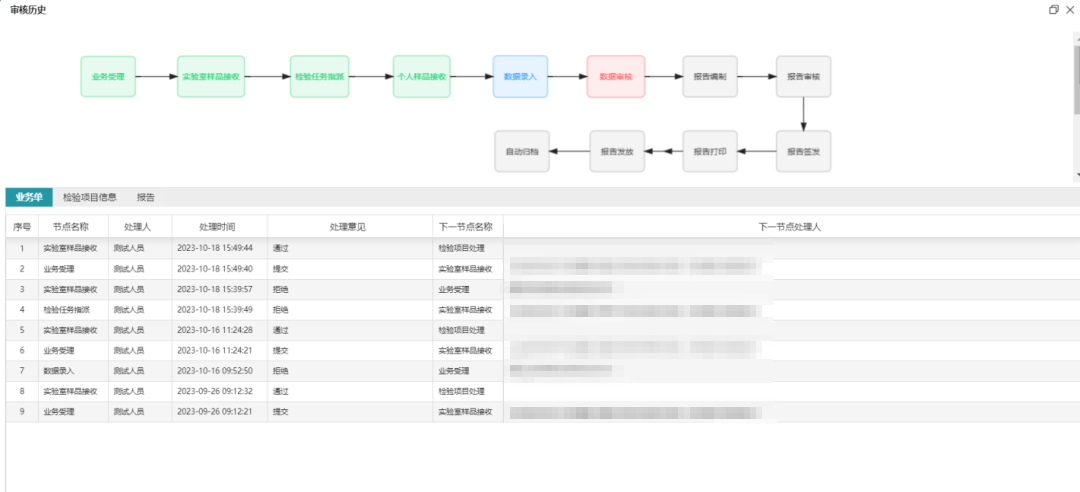Restore the 审核历史 window size
Screen dimensions: 1080x492
1053,9
